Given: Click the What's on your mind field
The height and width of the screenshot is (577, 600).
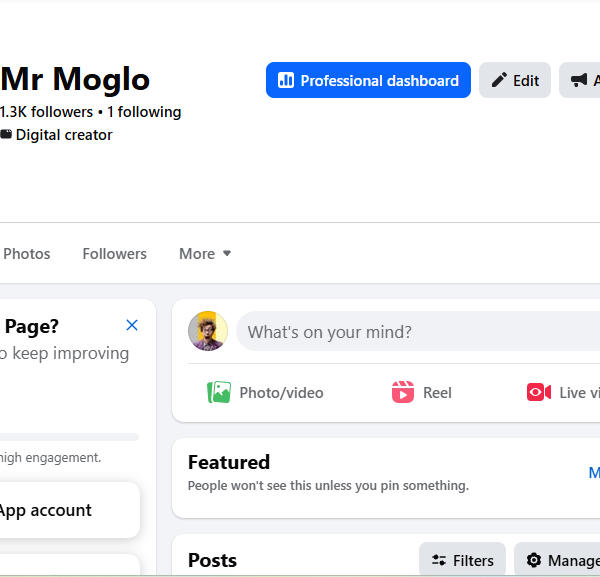Looking at the screenshot, I should click(x=418, y=331).
